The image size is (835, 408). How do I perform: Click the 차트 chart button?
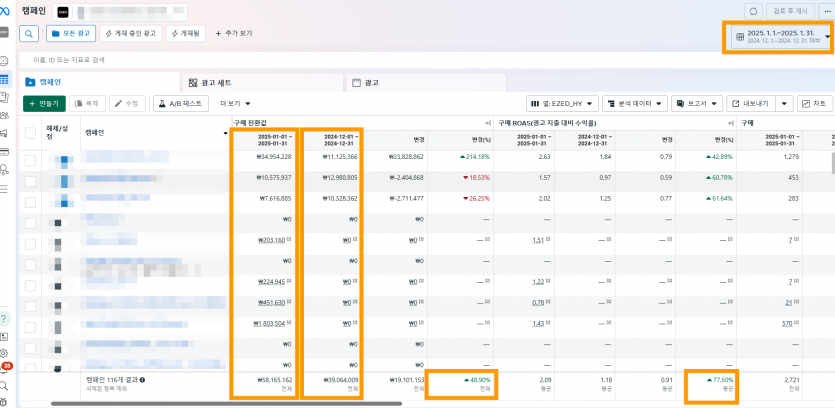click(814, 103)
